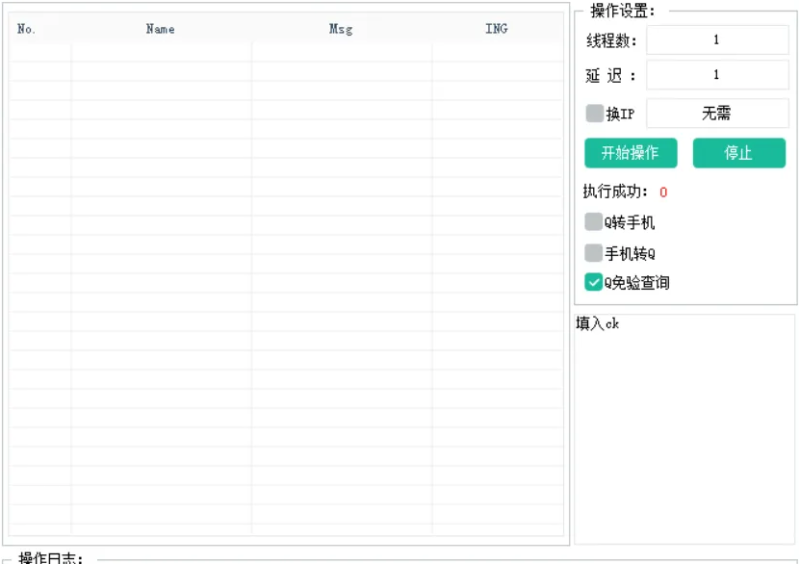
Task: Select the No. column header
Action: (x=27, y=29)
